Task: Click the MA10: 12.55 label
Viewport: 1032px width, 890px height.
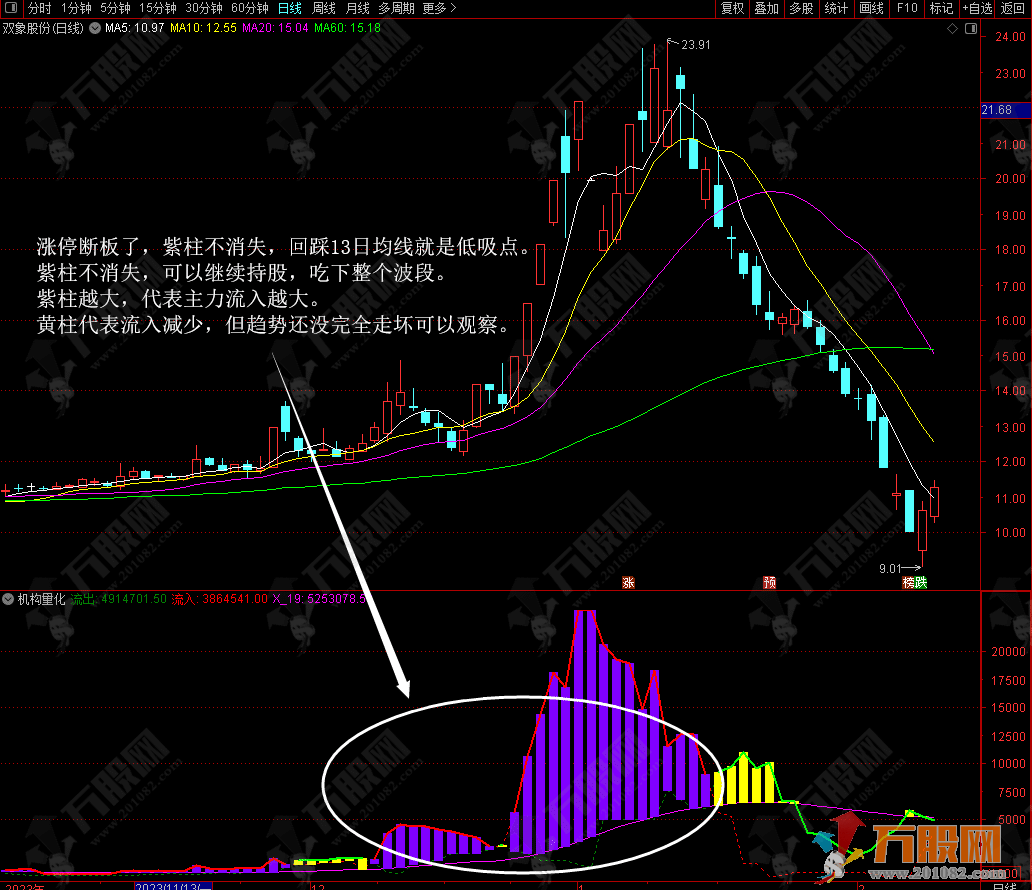Action: (x=203, y=28)
